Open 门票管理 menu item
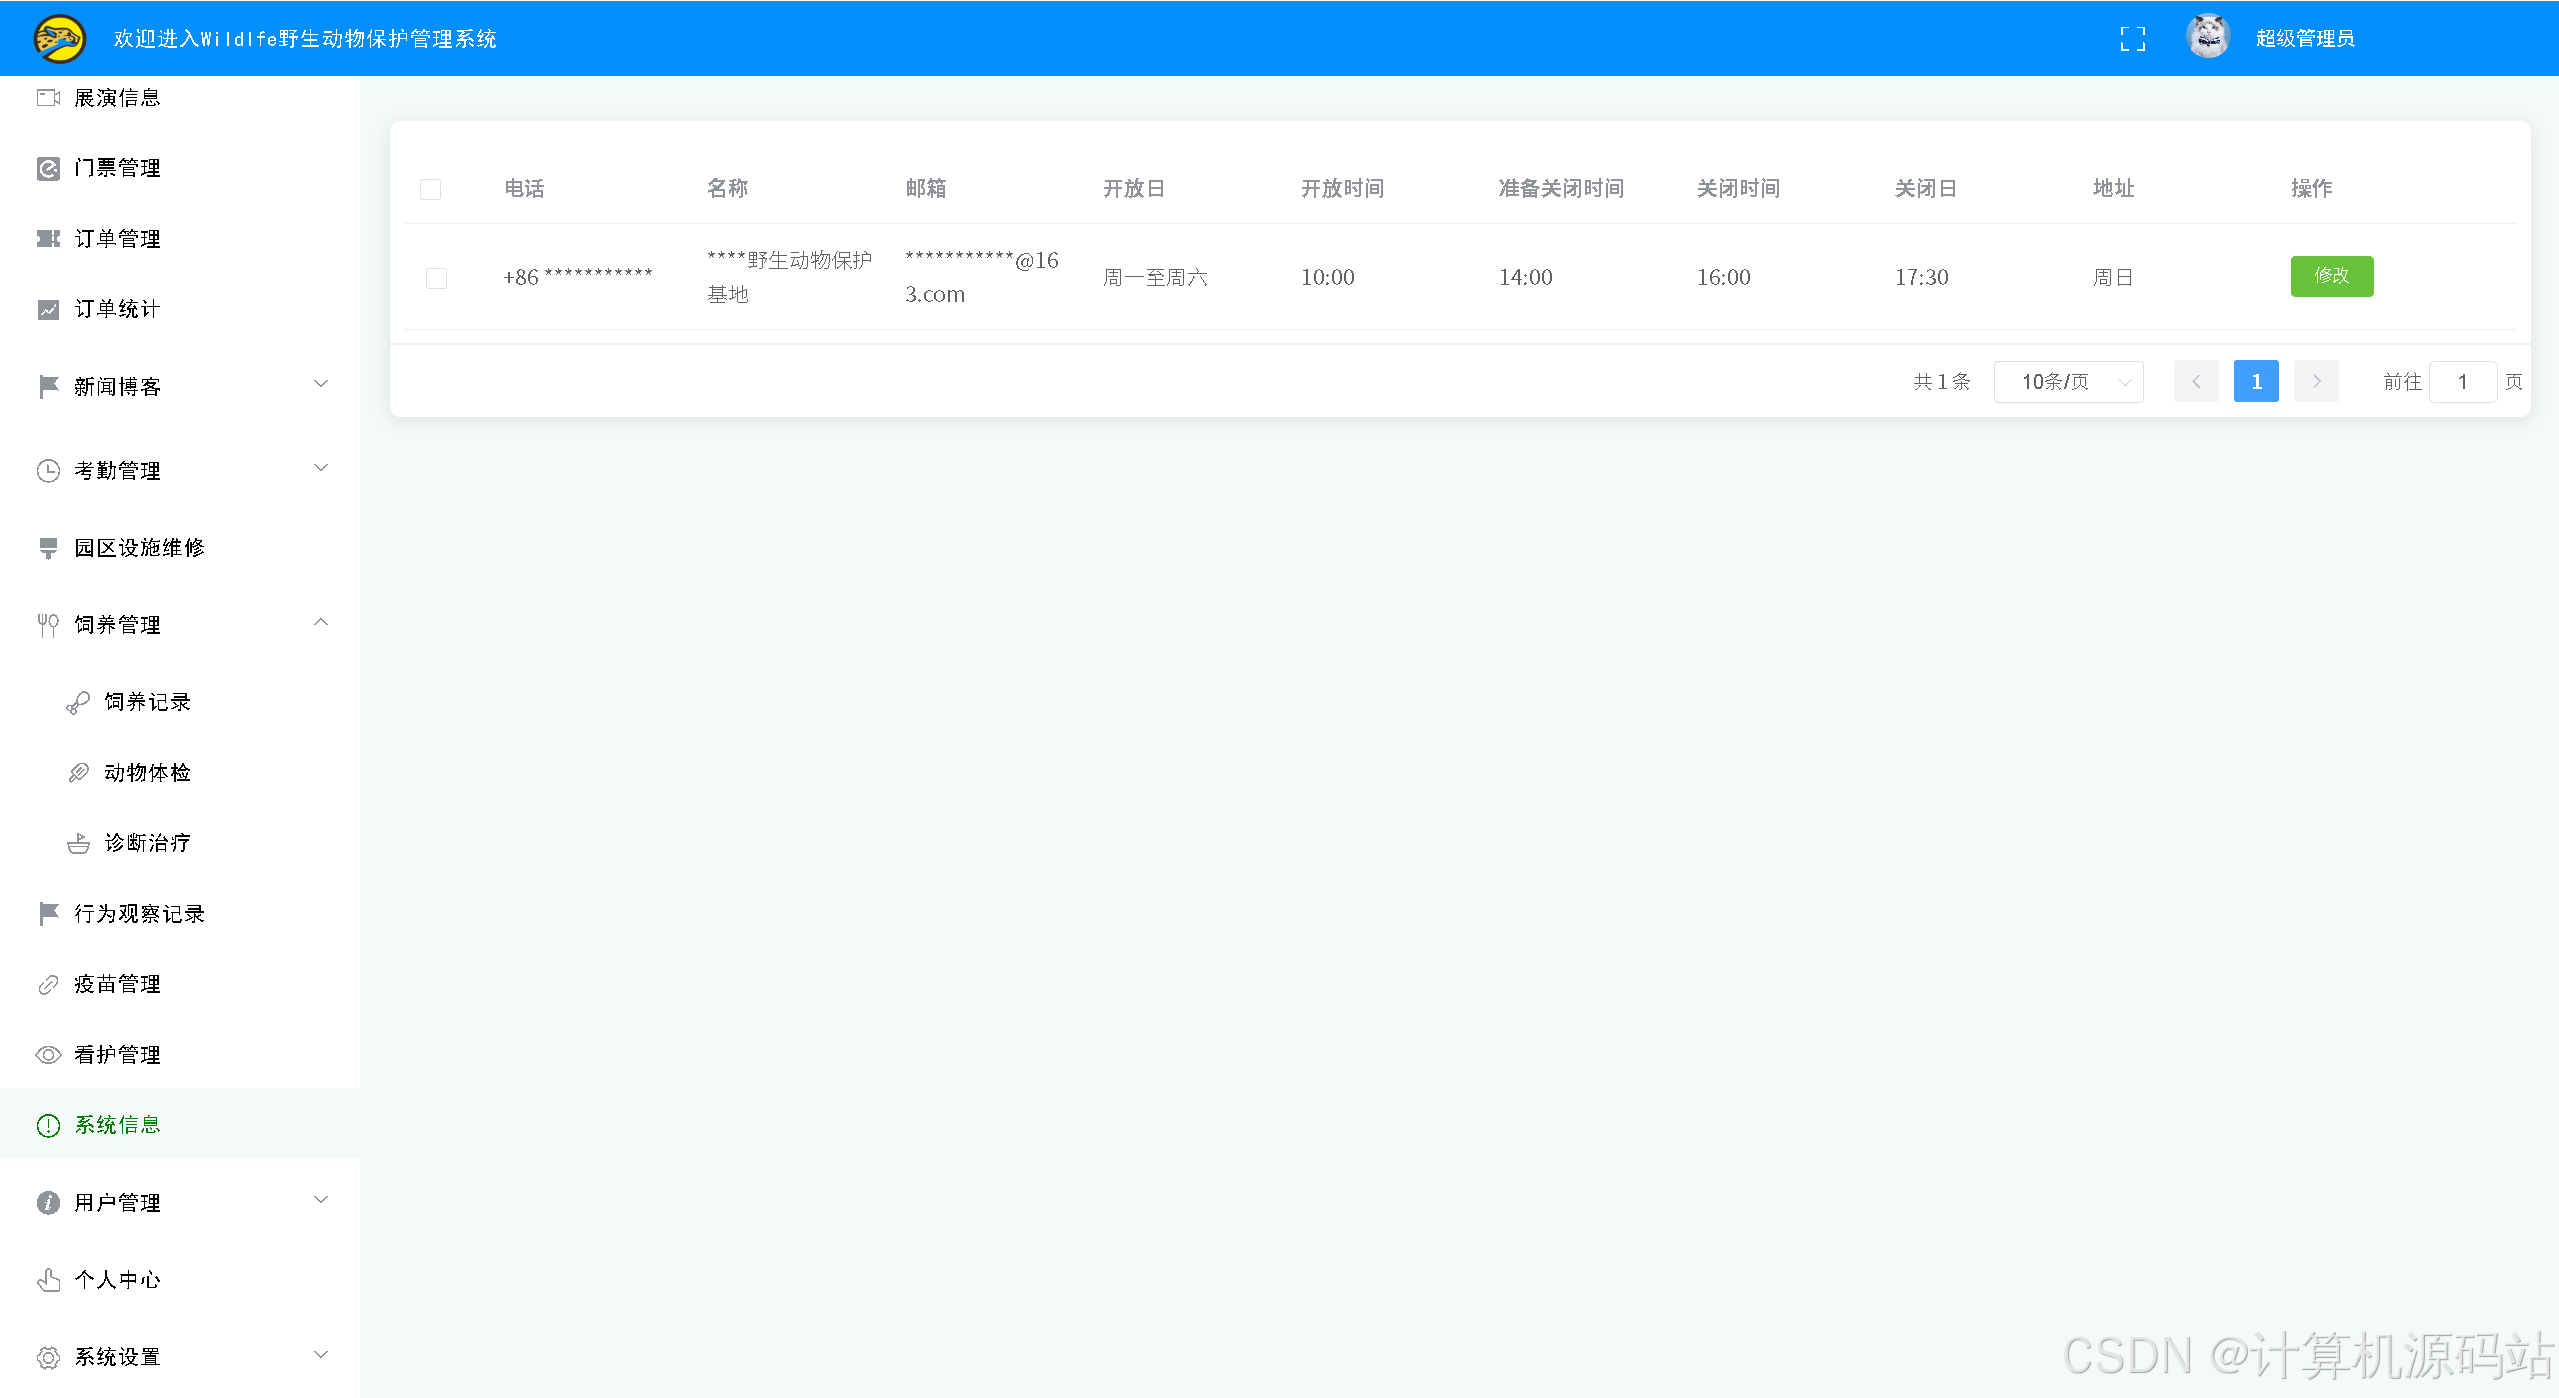The height and width of the screenshot is (1398, 2559). tap(180, 168)
